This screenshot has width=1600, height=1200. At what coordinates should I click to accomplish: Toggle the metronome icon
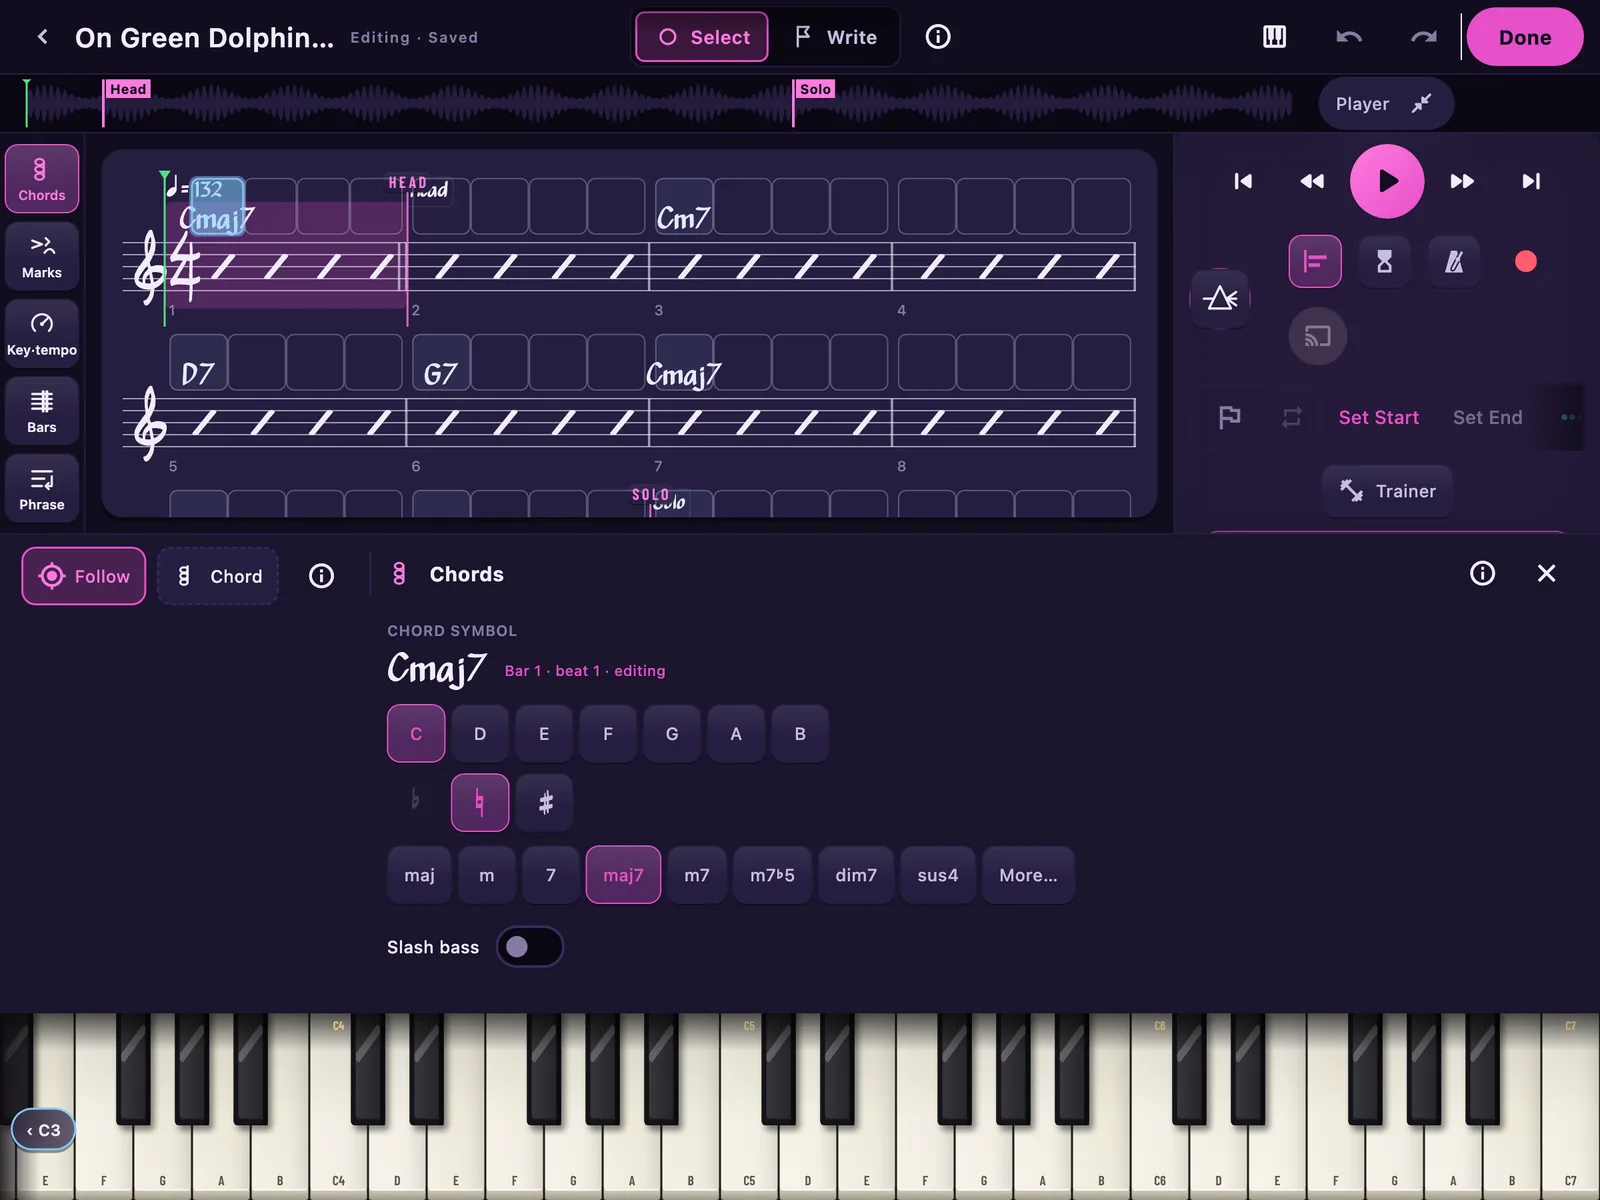[1454, 261]
